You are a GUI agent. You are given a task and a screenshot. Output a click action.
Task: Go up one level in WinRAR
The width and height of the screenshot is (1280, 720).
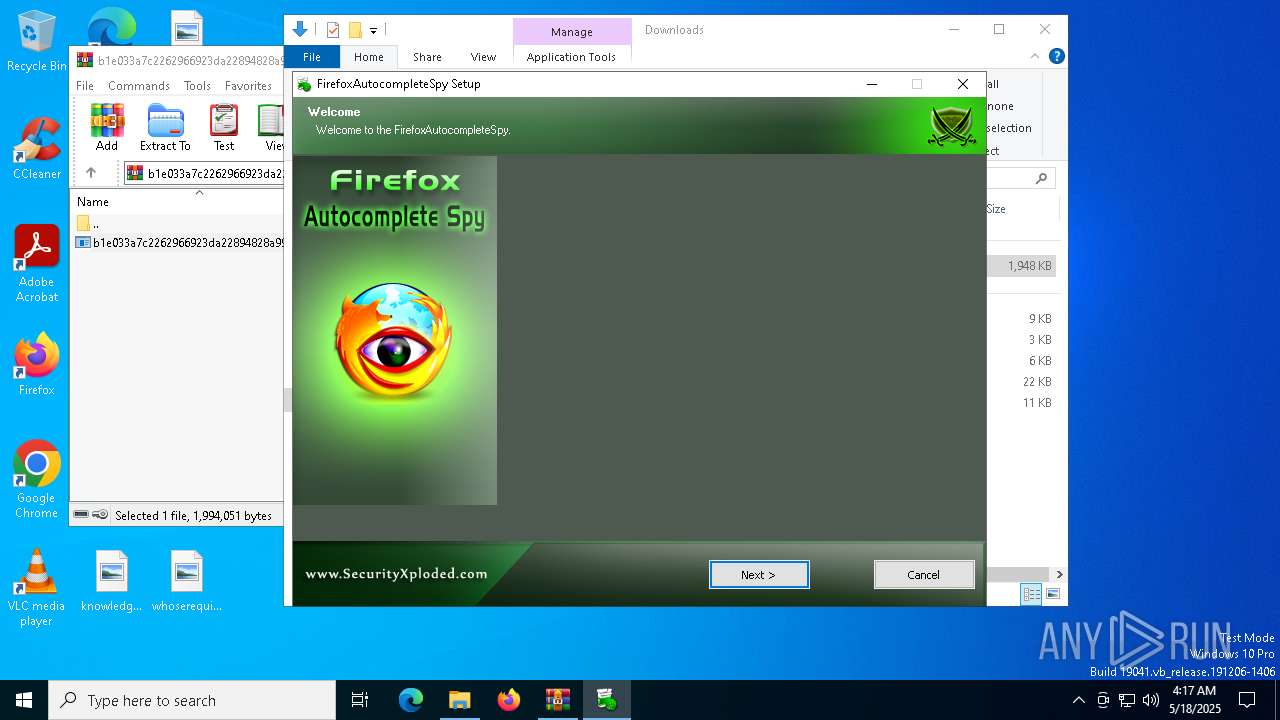coord(90,173)
